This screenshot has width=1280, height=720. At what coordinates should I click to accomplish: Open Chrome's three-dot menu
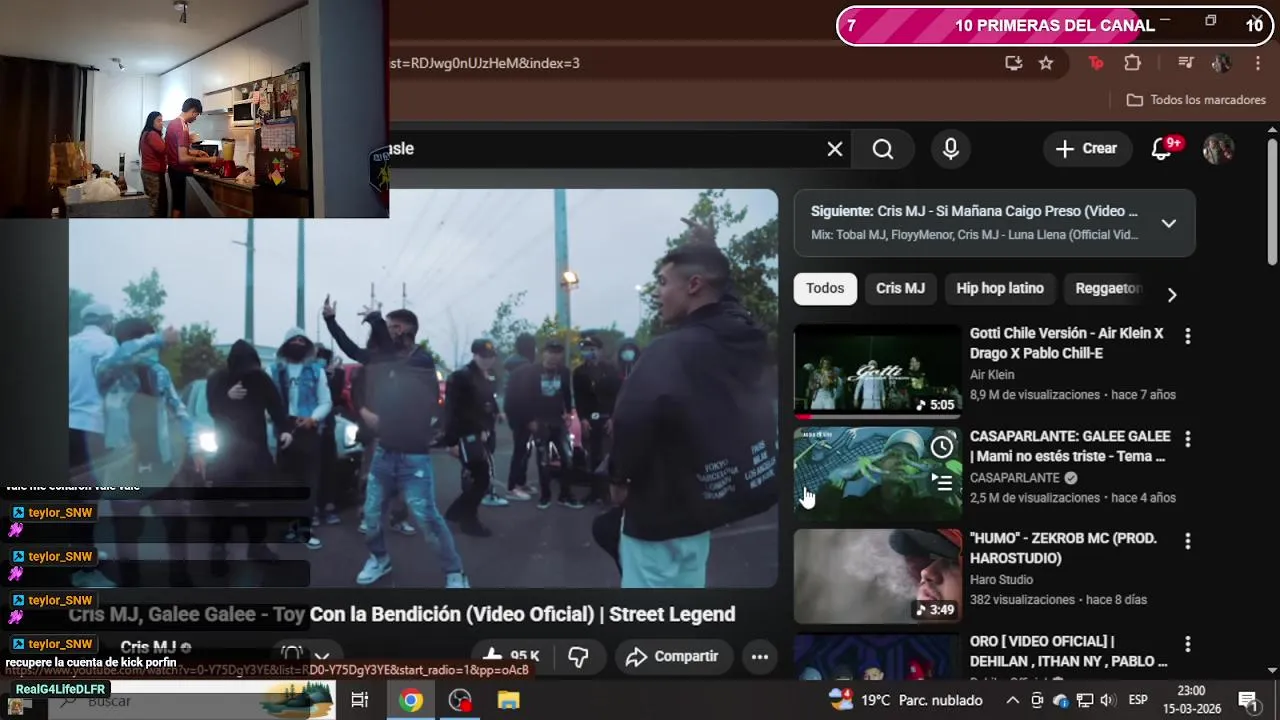tap(1258, 63)
